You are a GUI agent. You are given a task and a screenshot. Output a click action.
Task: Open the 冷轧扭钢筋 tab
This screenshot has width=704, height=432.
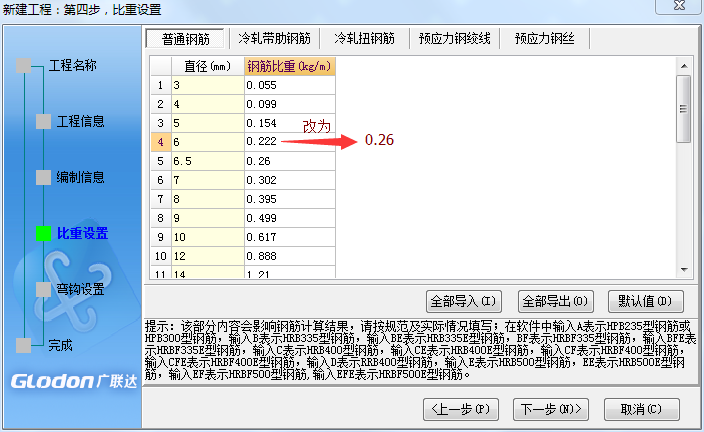pyautogui.click(x=364, y=39)
